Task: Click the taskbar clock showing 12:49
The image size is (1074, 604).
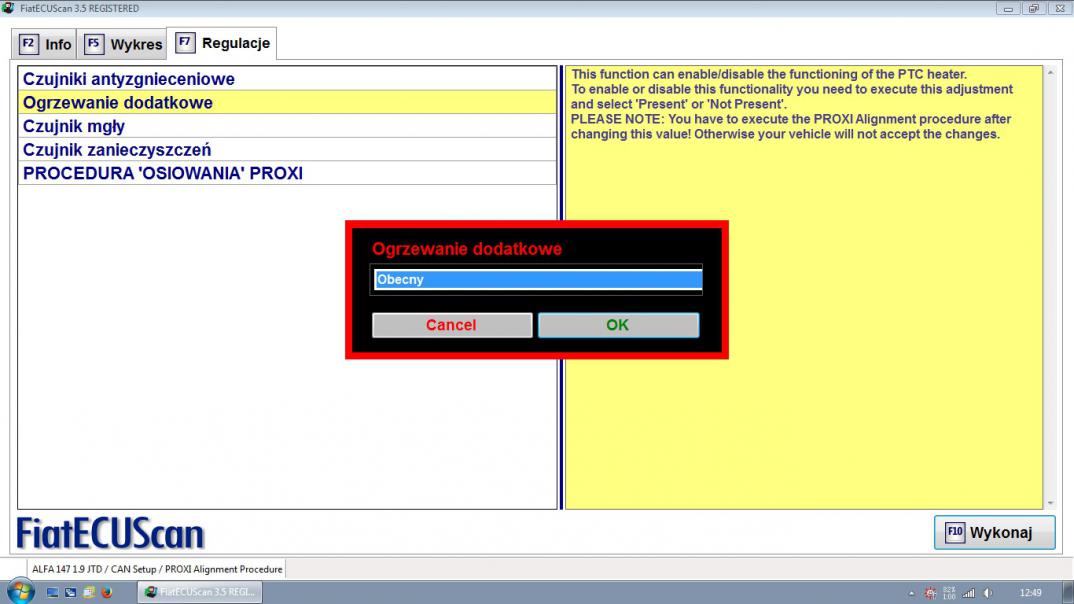Action: point(1030,593)
